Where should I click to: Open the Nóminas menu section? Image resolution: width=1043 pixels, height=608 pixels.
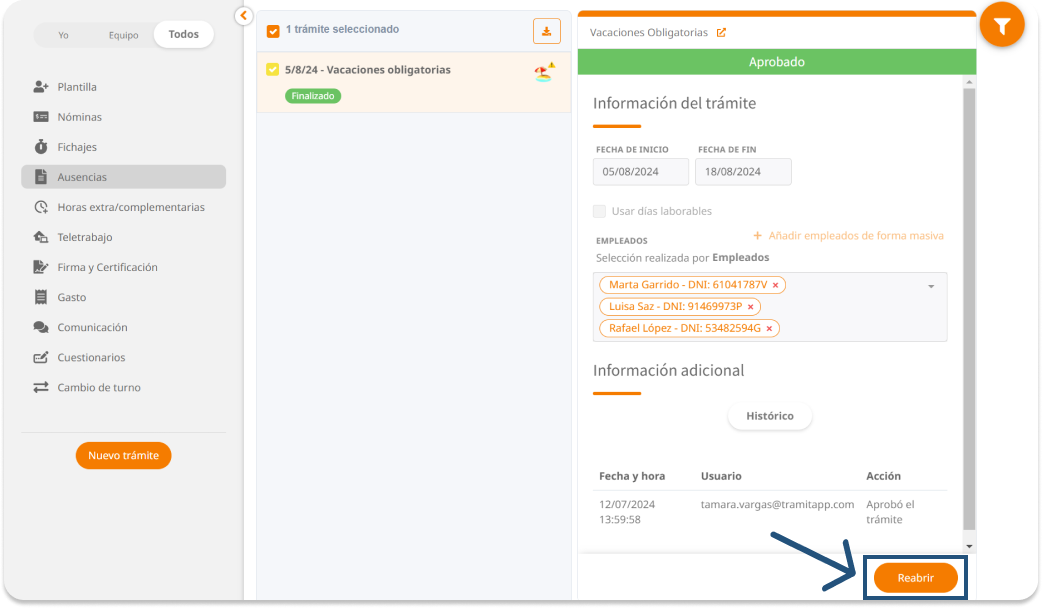[x=79, y=117]
